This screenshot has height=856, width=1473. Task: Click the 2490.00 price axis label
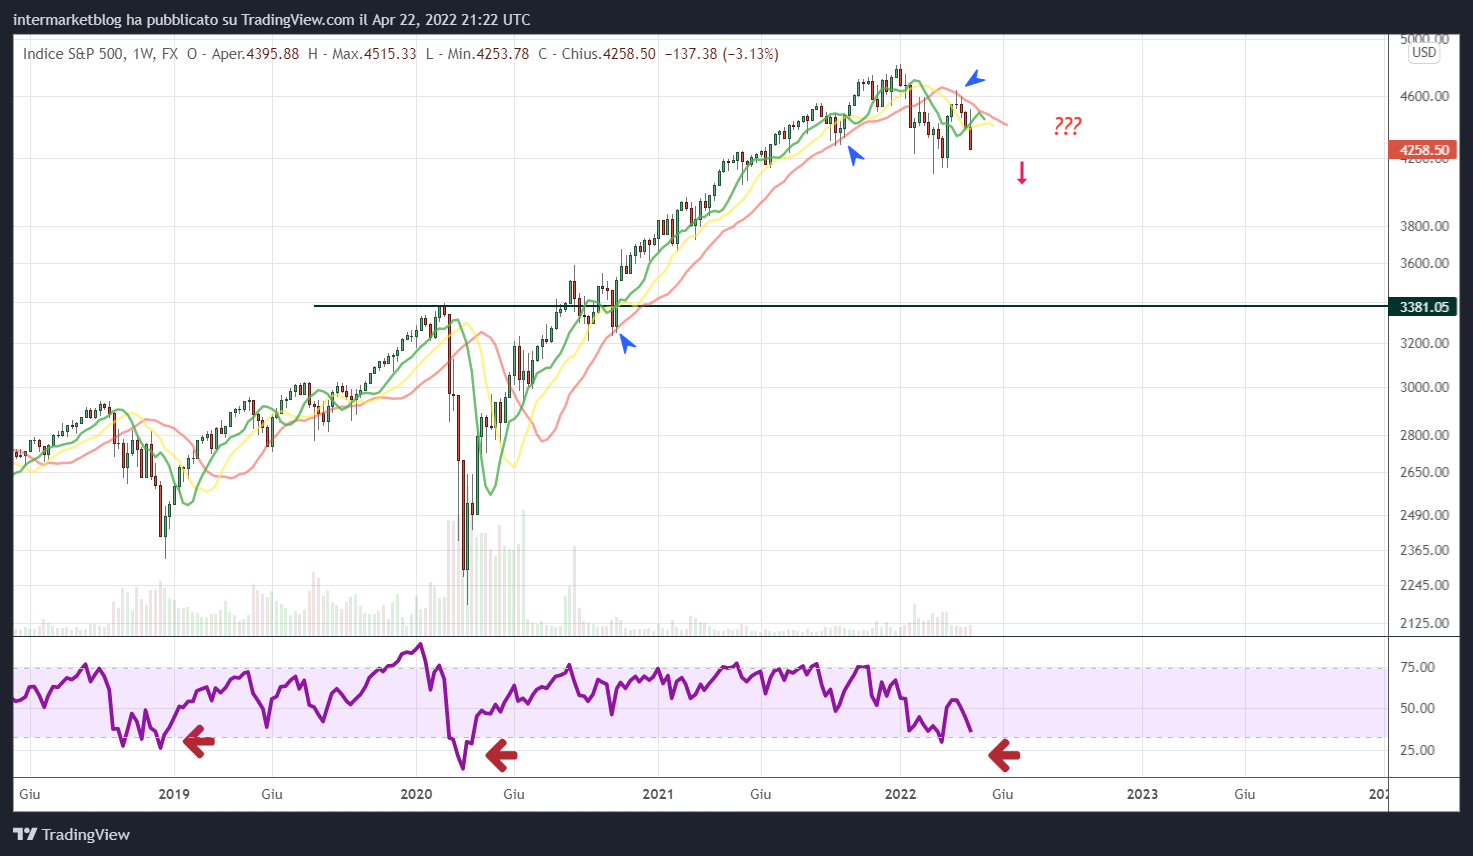coord(1424,515)
